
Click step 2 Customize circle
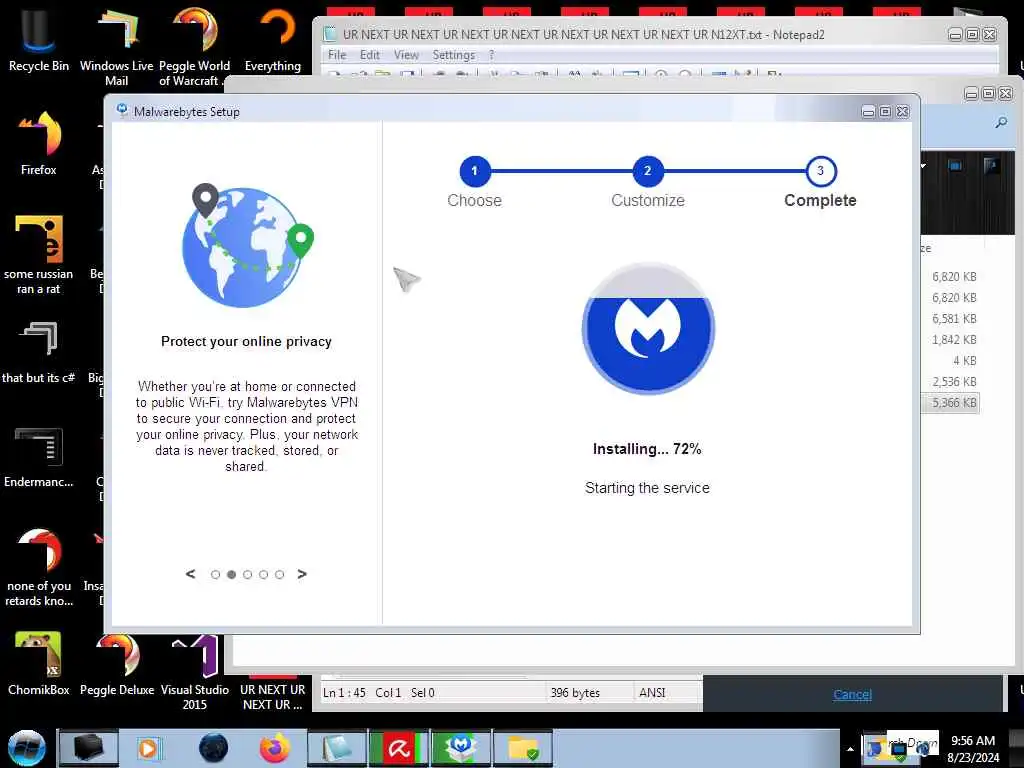tap(648, 171)
